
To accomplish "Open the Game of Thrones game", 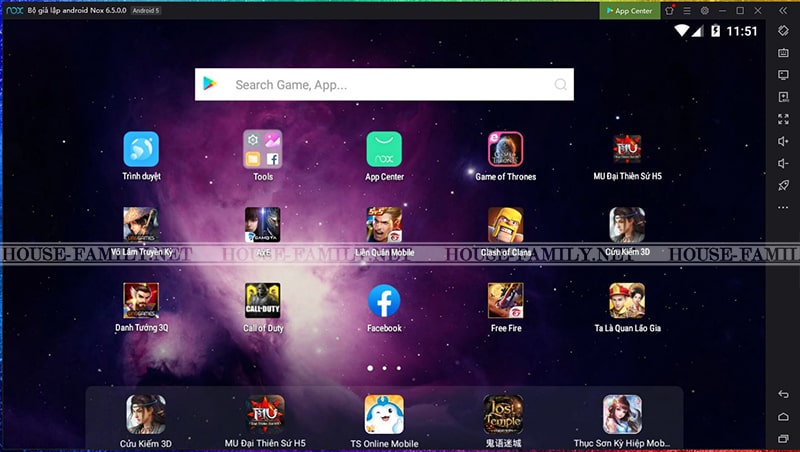I will [506, 149].
